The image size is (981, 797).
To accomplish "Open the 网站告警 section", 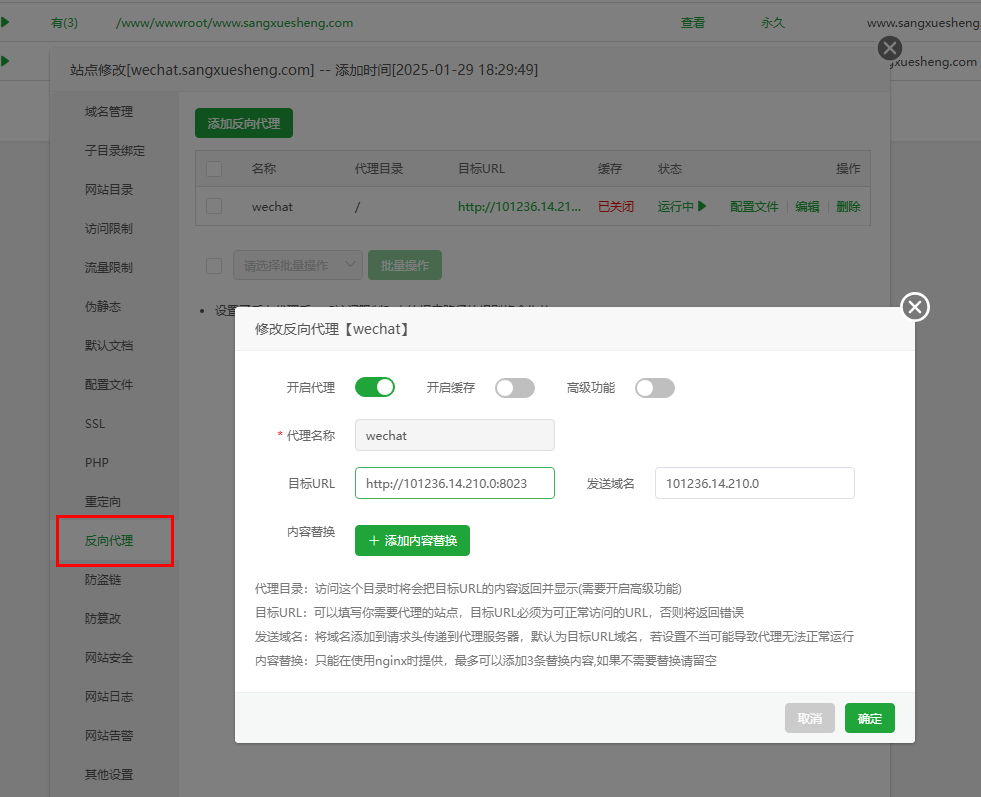I will [109, 736].
